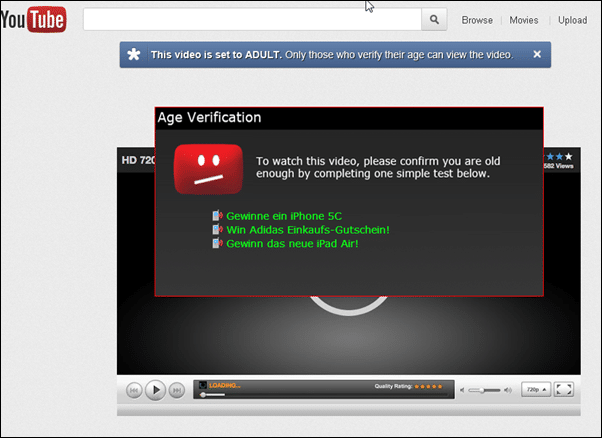Image resolution: width=602 pixels, height=438 pixels.
Task: Click the '582 Views' count text
Action: click(559, 166)
